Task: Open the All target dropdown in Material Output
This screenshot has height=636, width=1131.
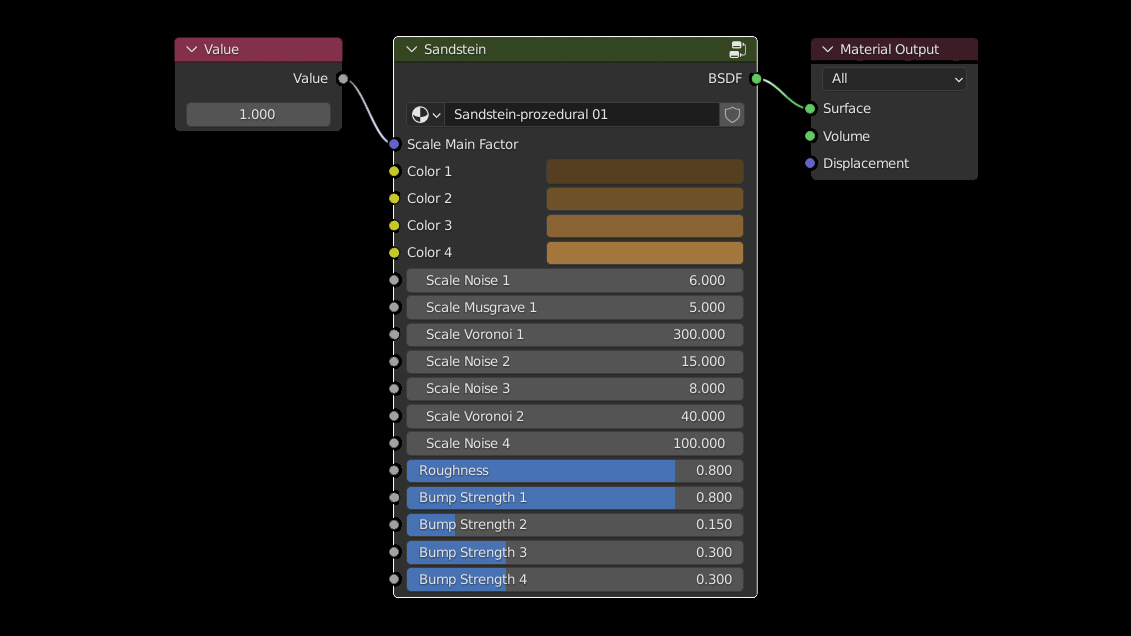Action: [894, 79]
